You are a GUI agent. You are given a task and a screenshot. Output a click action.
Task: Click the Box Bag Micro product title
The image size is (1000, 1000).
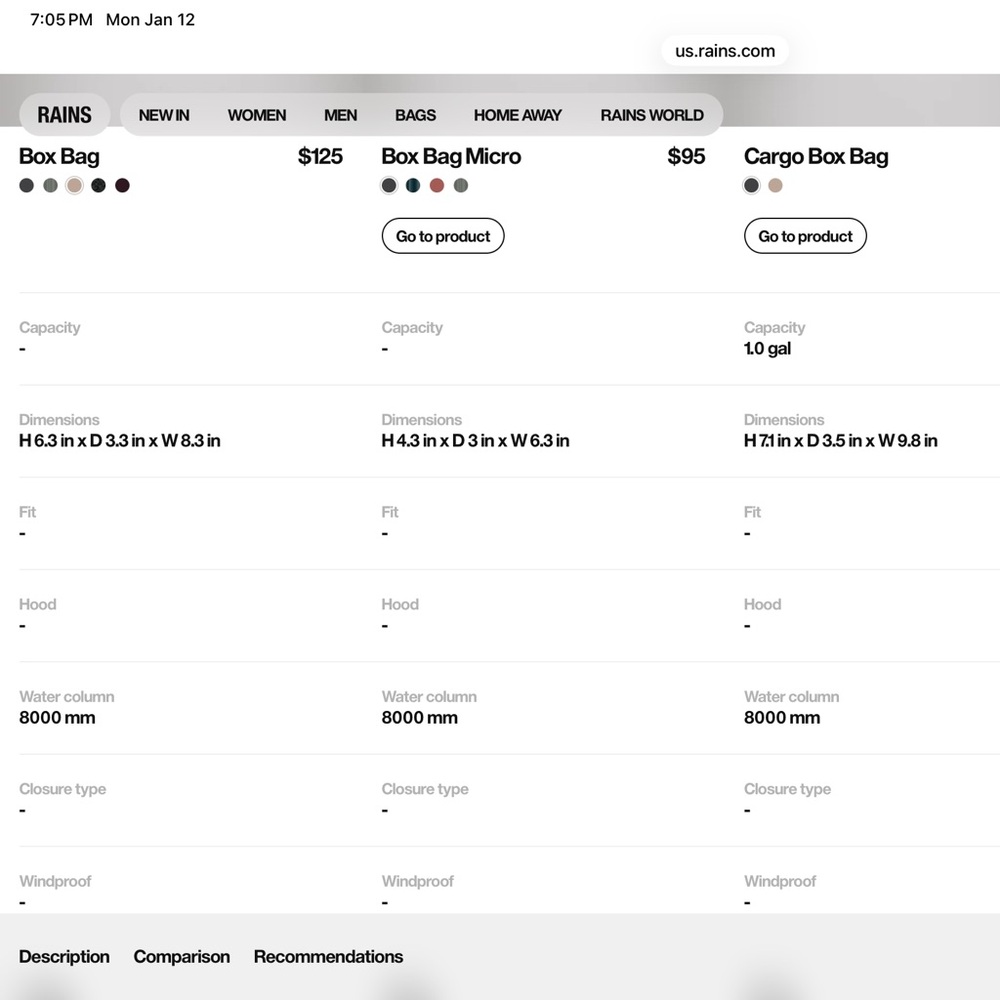point(452,157)
